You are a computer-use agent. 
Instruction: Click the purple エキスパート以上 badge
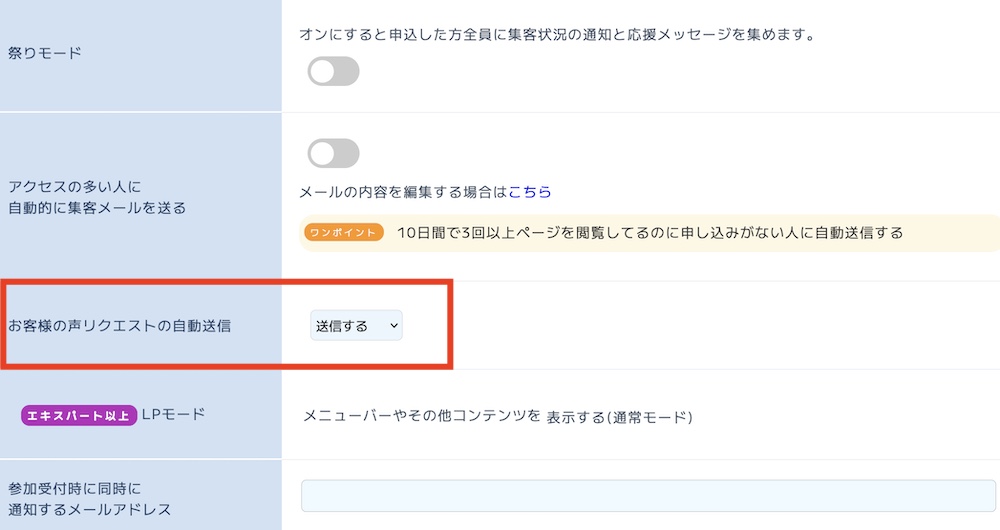point(78,415)
